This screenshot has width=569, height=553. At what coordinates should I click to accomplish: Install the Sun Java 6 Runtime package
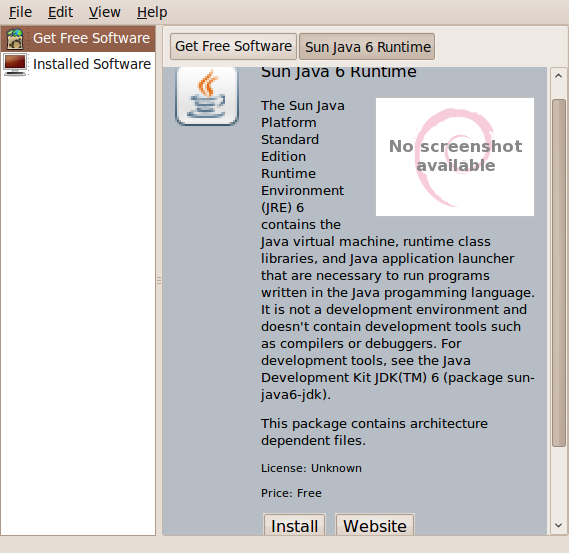pyautogui.click(x=294, y=525)
